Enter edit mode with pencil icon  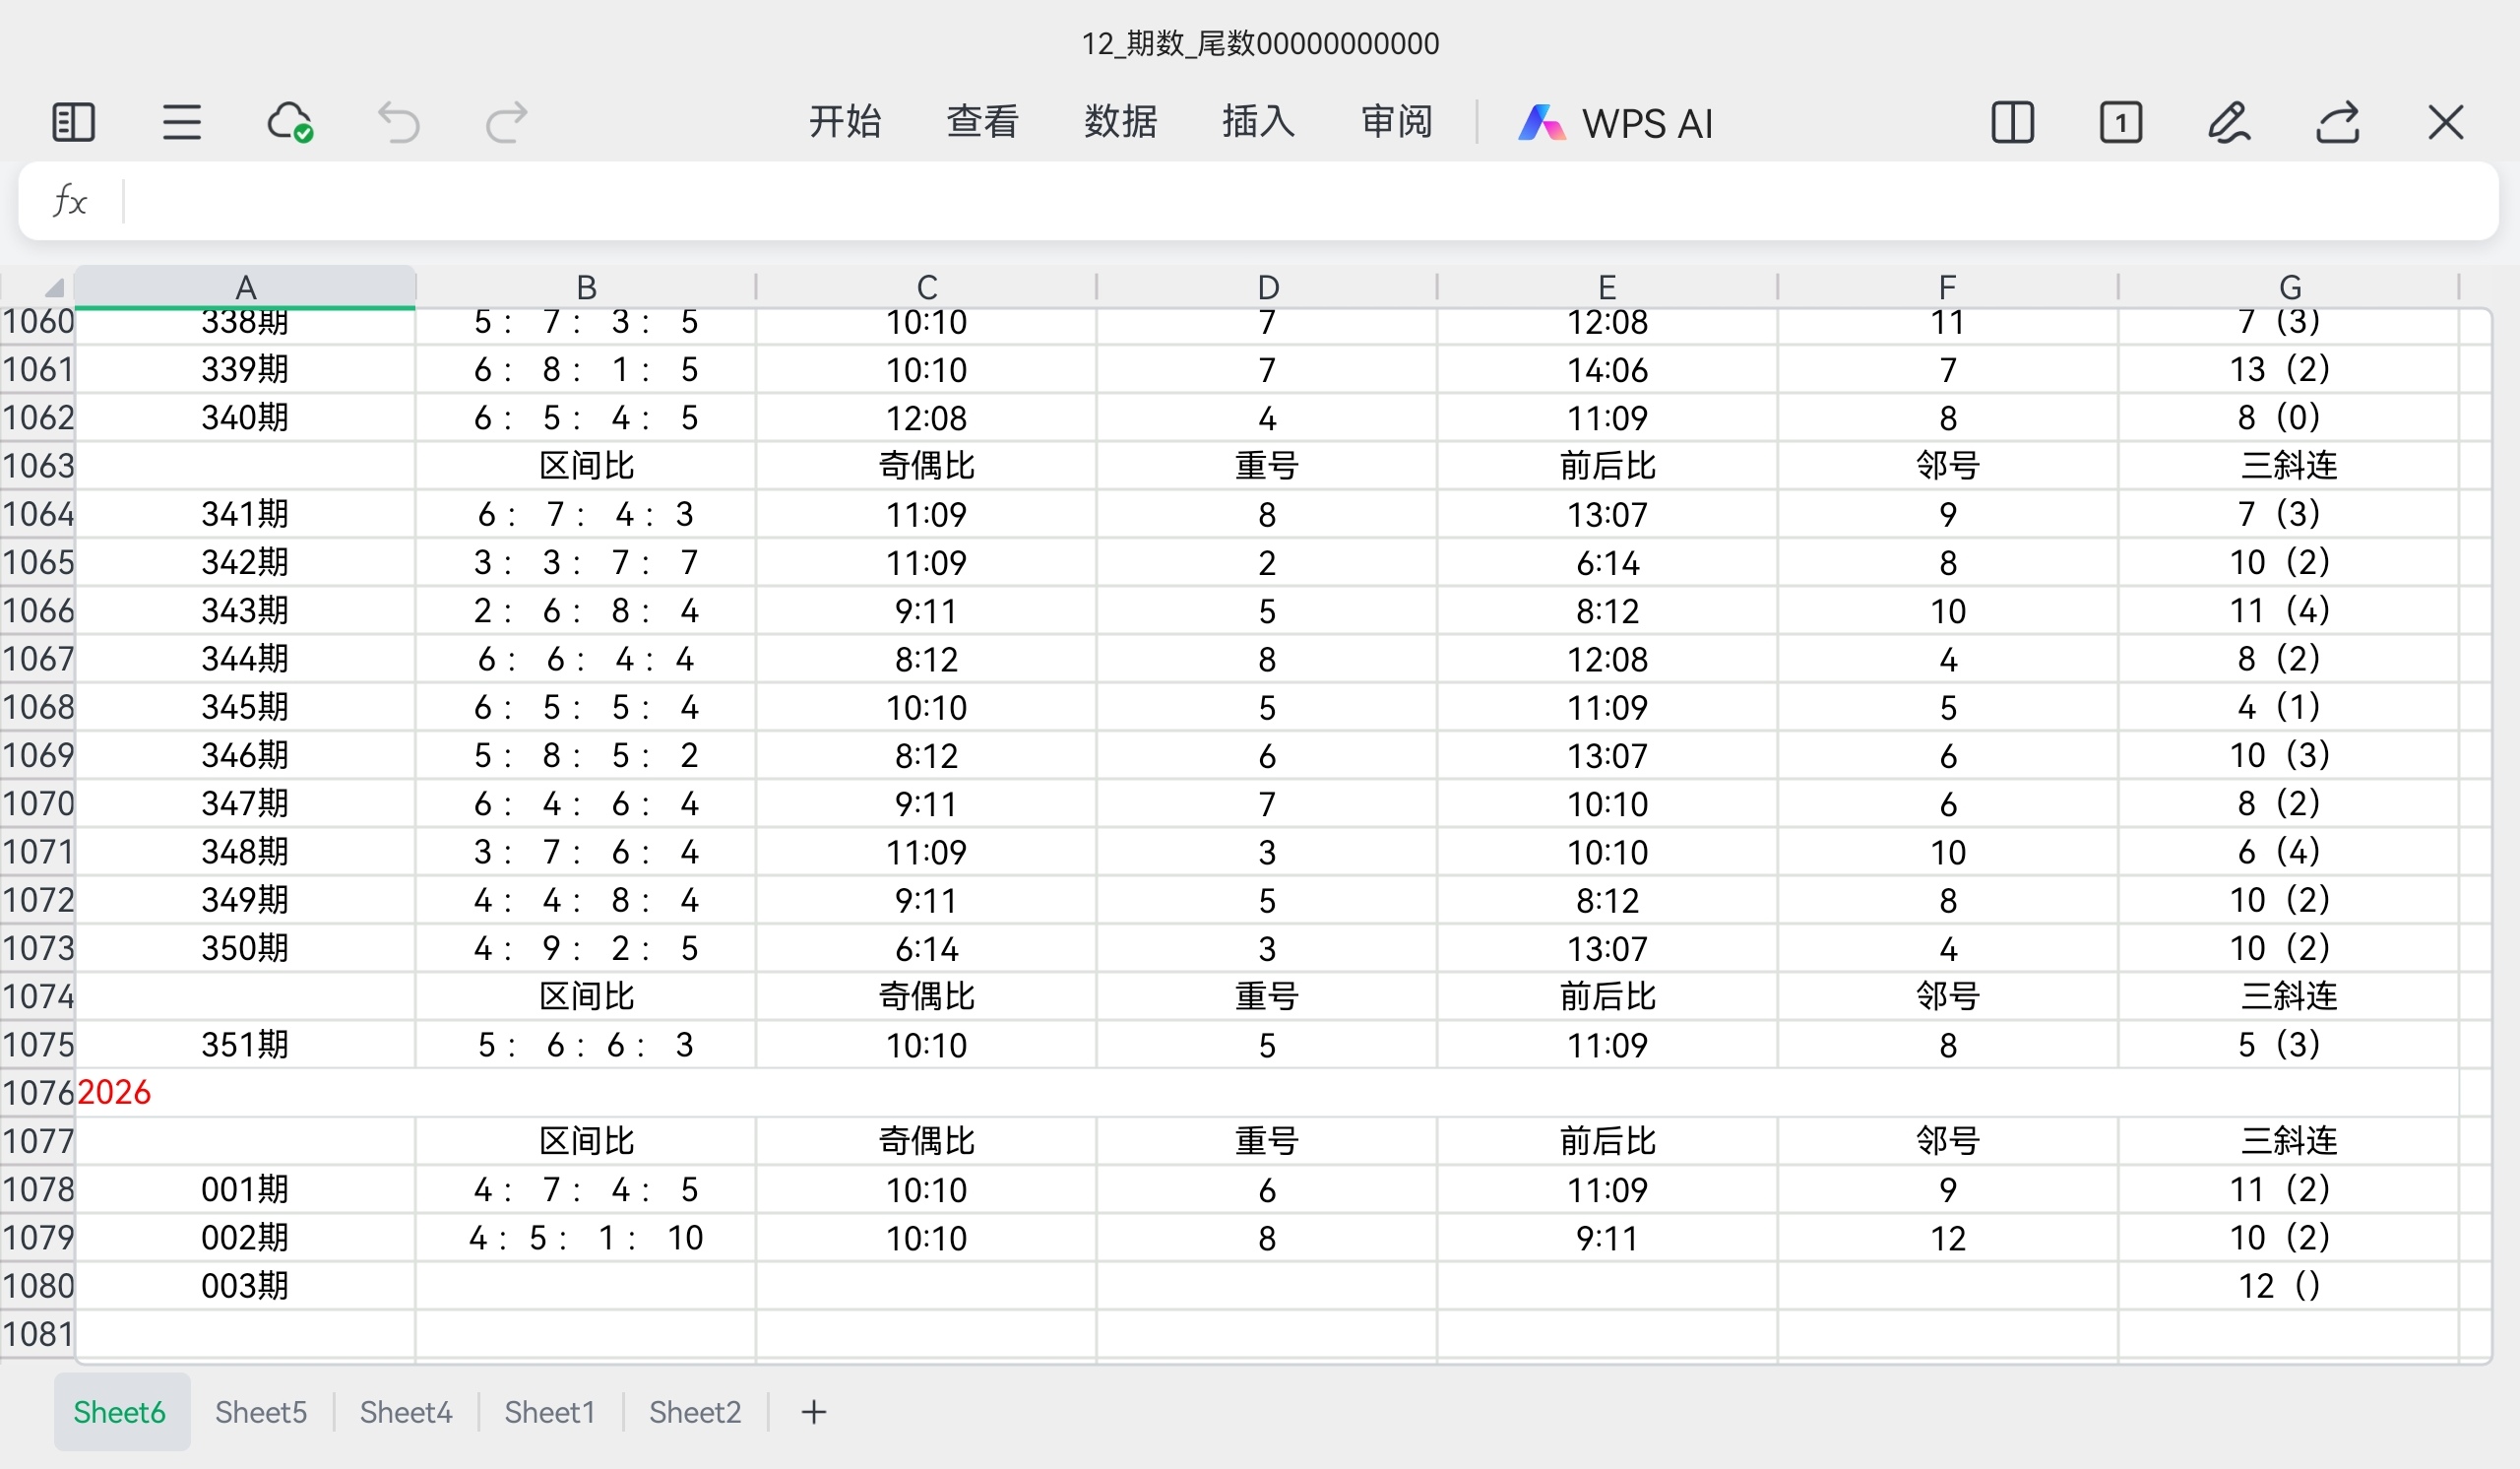(x=2229, y=122)
